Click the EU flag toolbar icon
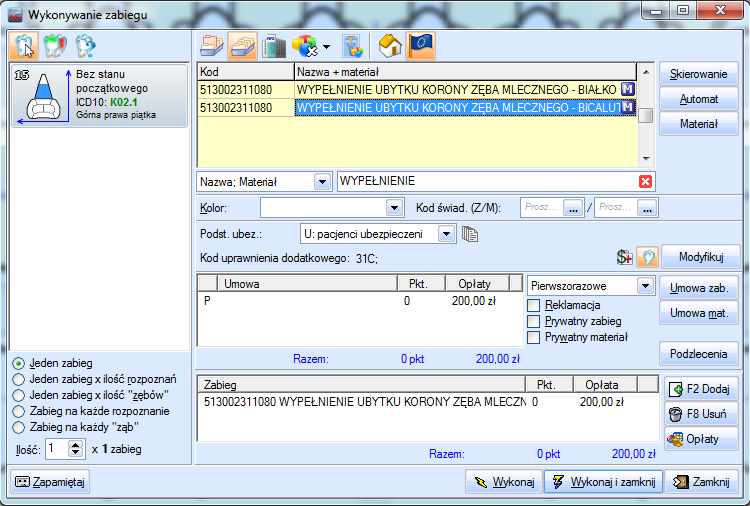750x506 pixels. pos(421,45)
